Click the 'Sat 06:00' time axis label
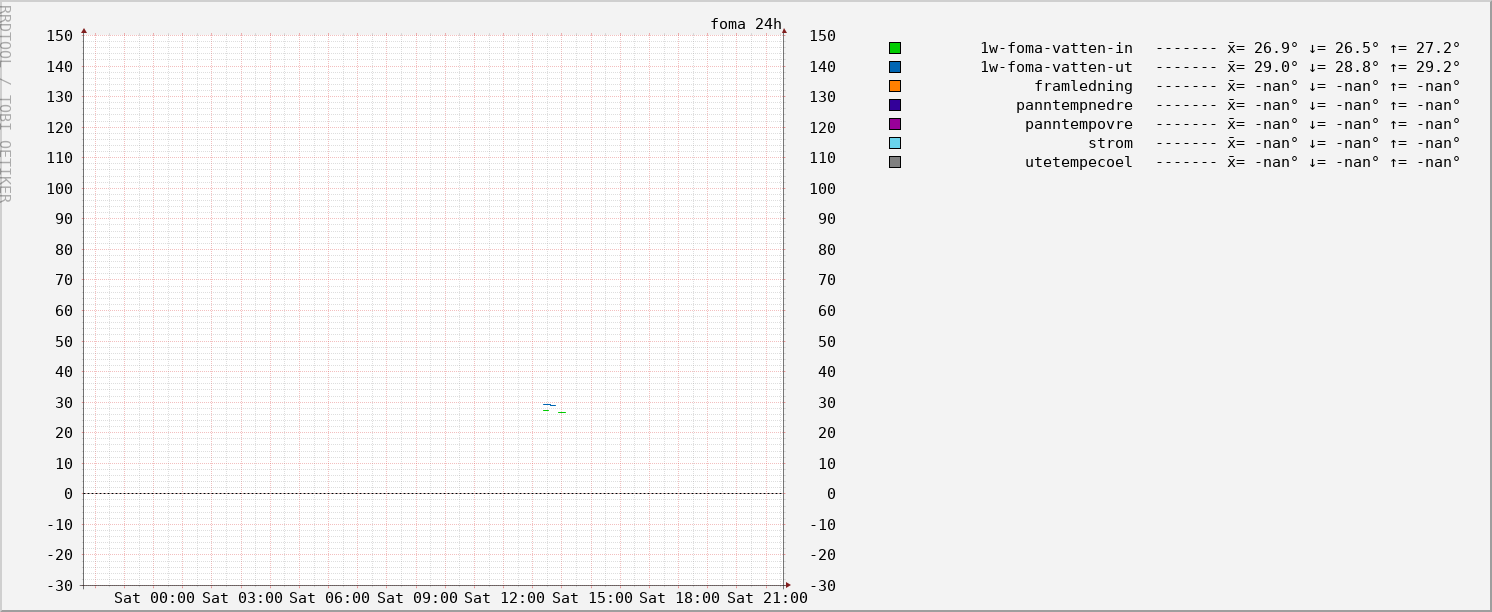The width and height of the screenshot is (1492, 612). (330, 598)
